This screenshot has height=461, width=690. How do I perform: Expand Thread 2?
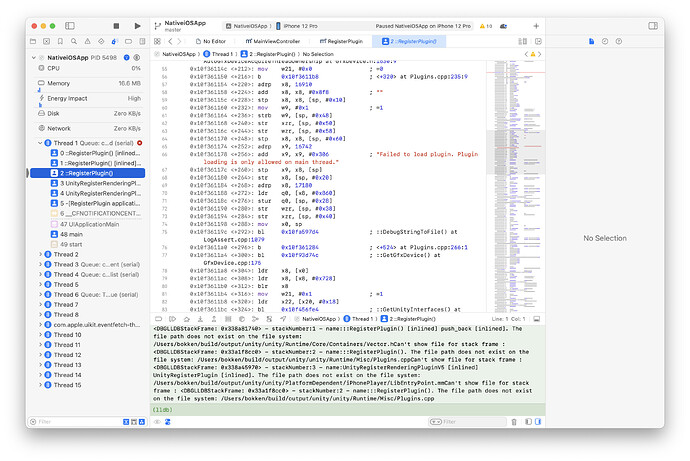point(40,255)
